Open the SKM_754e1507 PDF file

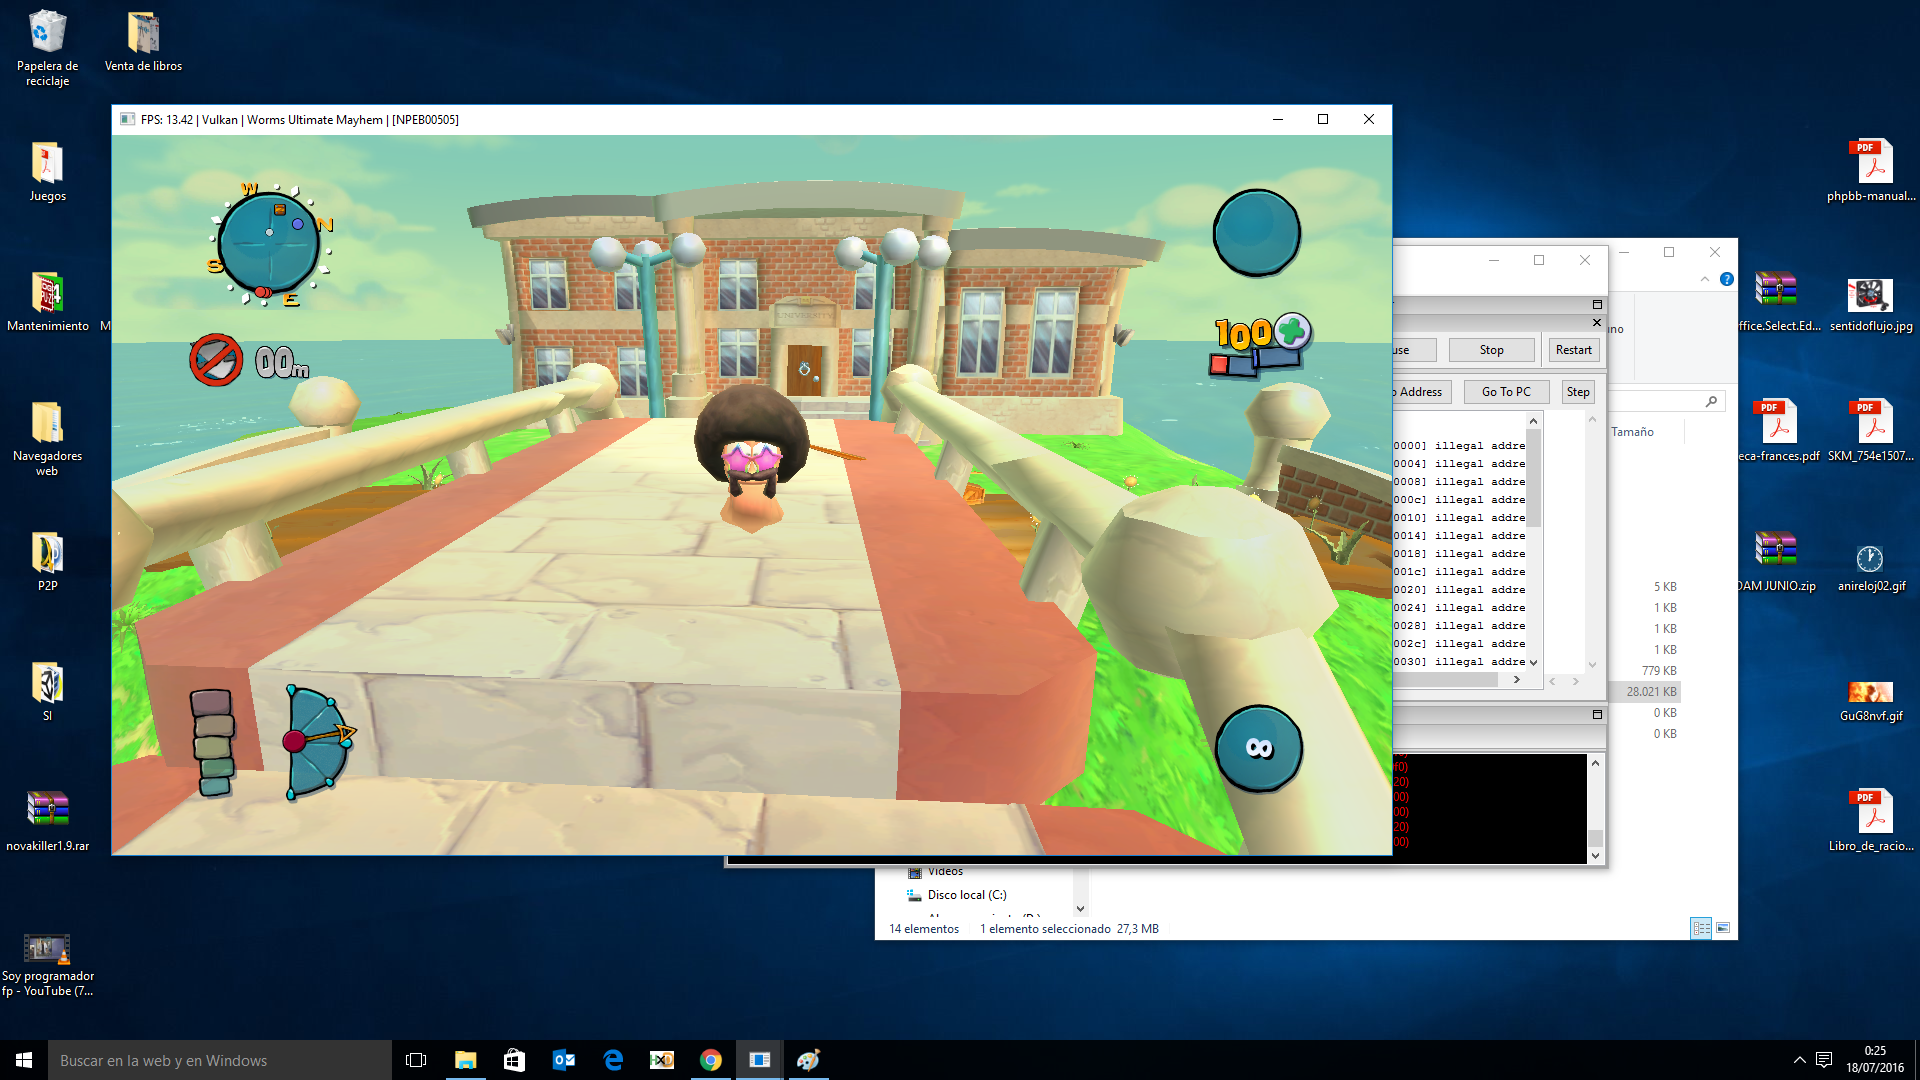1871,432
